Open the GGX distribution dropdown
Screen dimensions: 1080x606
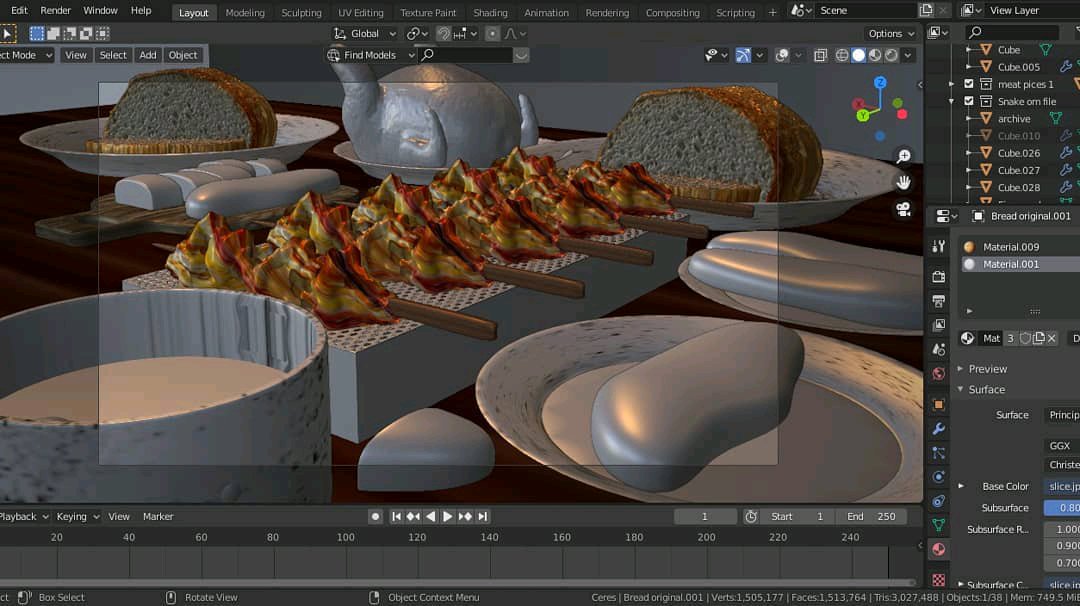1061,446
